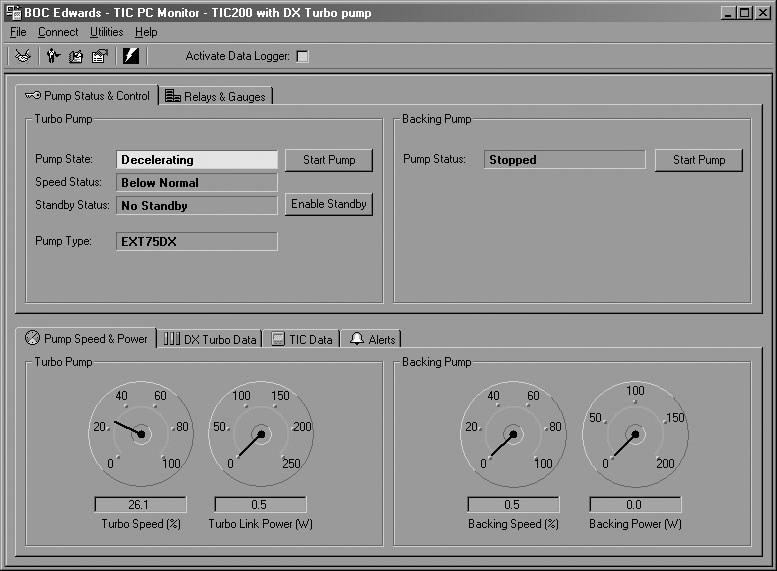
Task: Click the Backing Speed gauge dial
Action: (513, 434)
